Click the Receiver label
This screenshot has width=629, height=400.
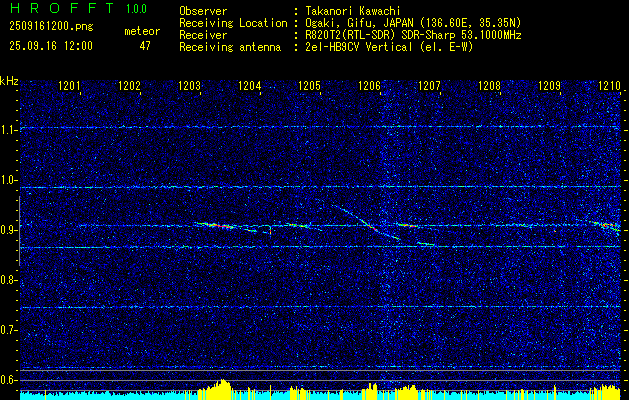click(203, 35)
